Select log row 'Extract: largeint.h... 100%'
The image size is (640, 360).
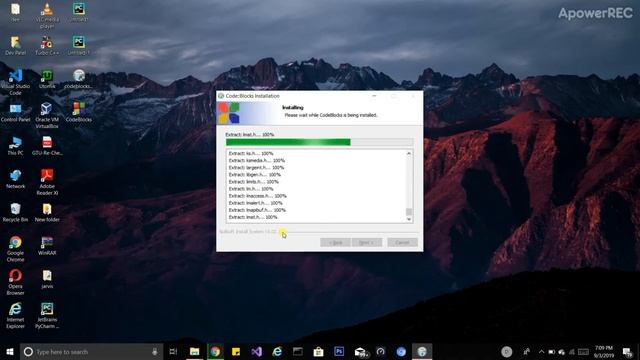point(256,168)
